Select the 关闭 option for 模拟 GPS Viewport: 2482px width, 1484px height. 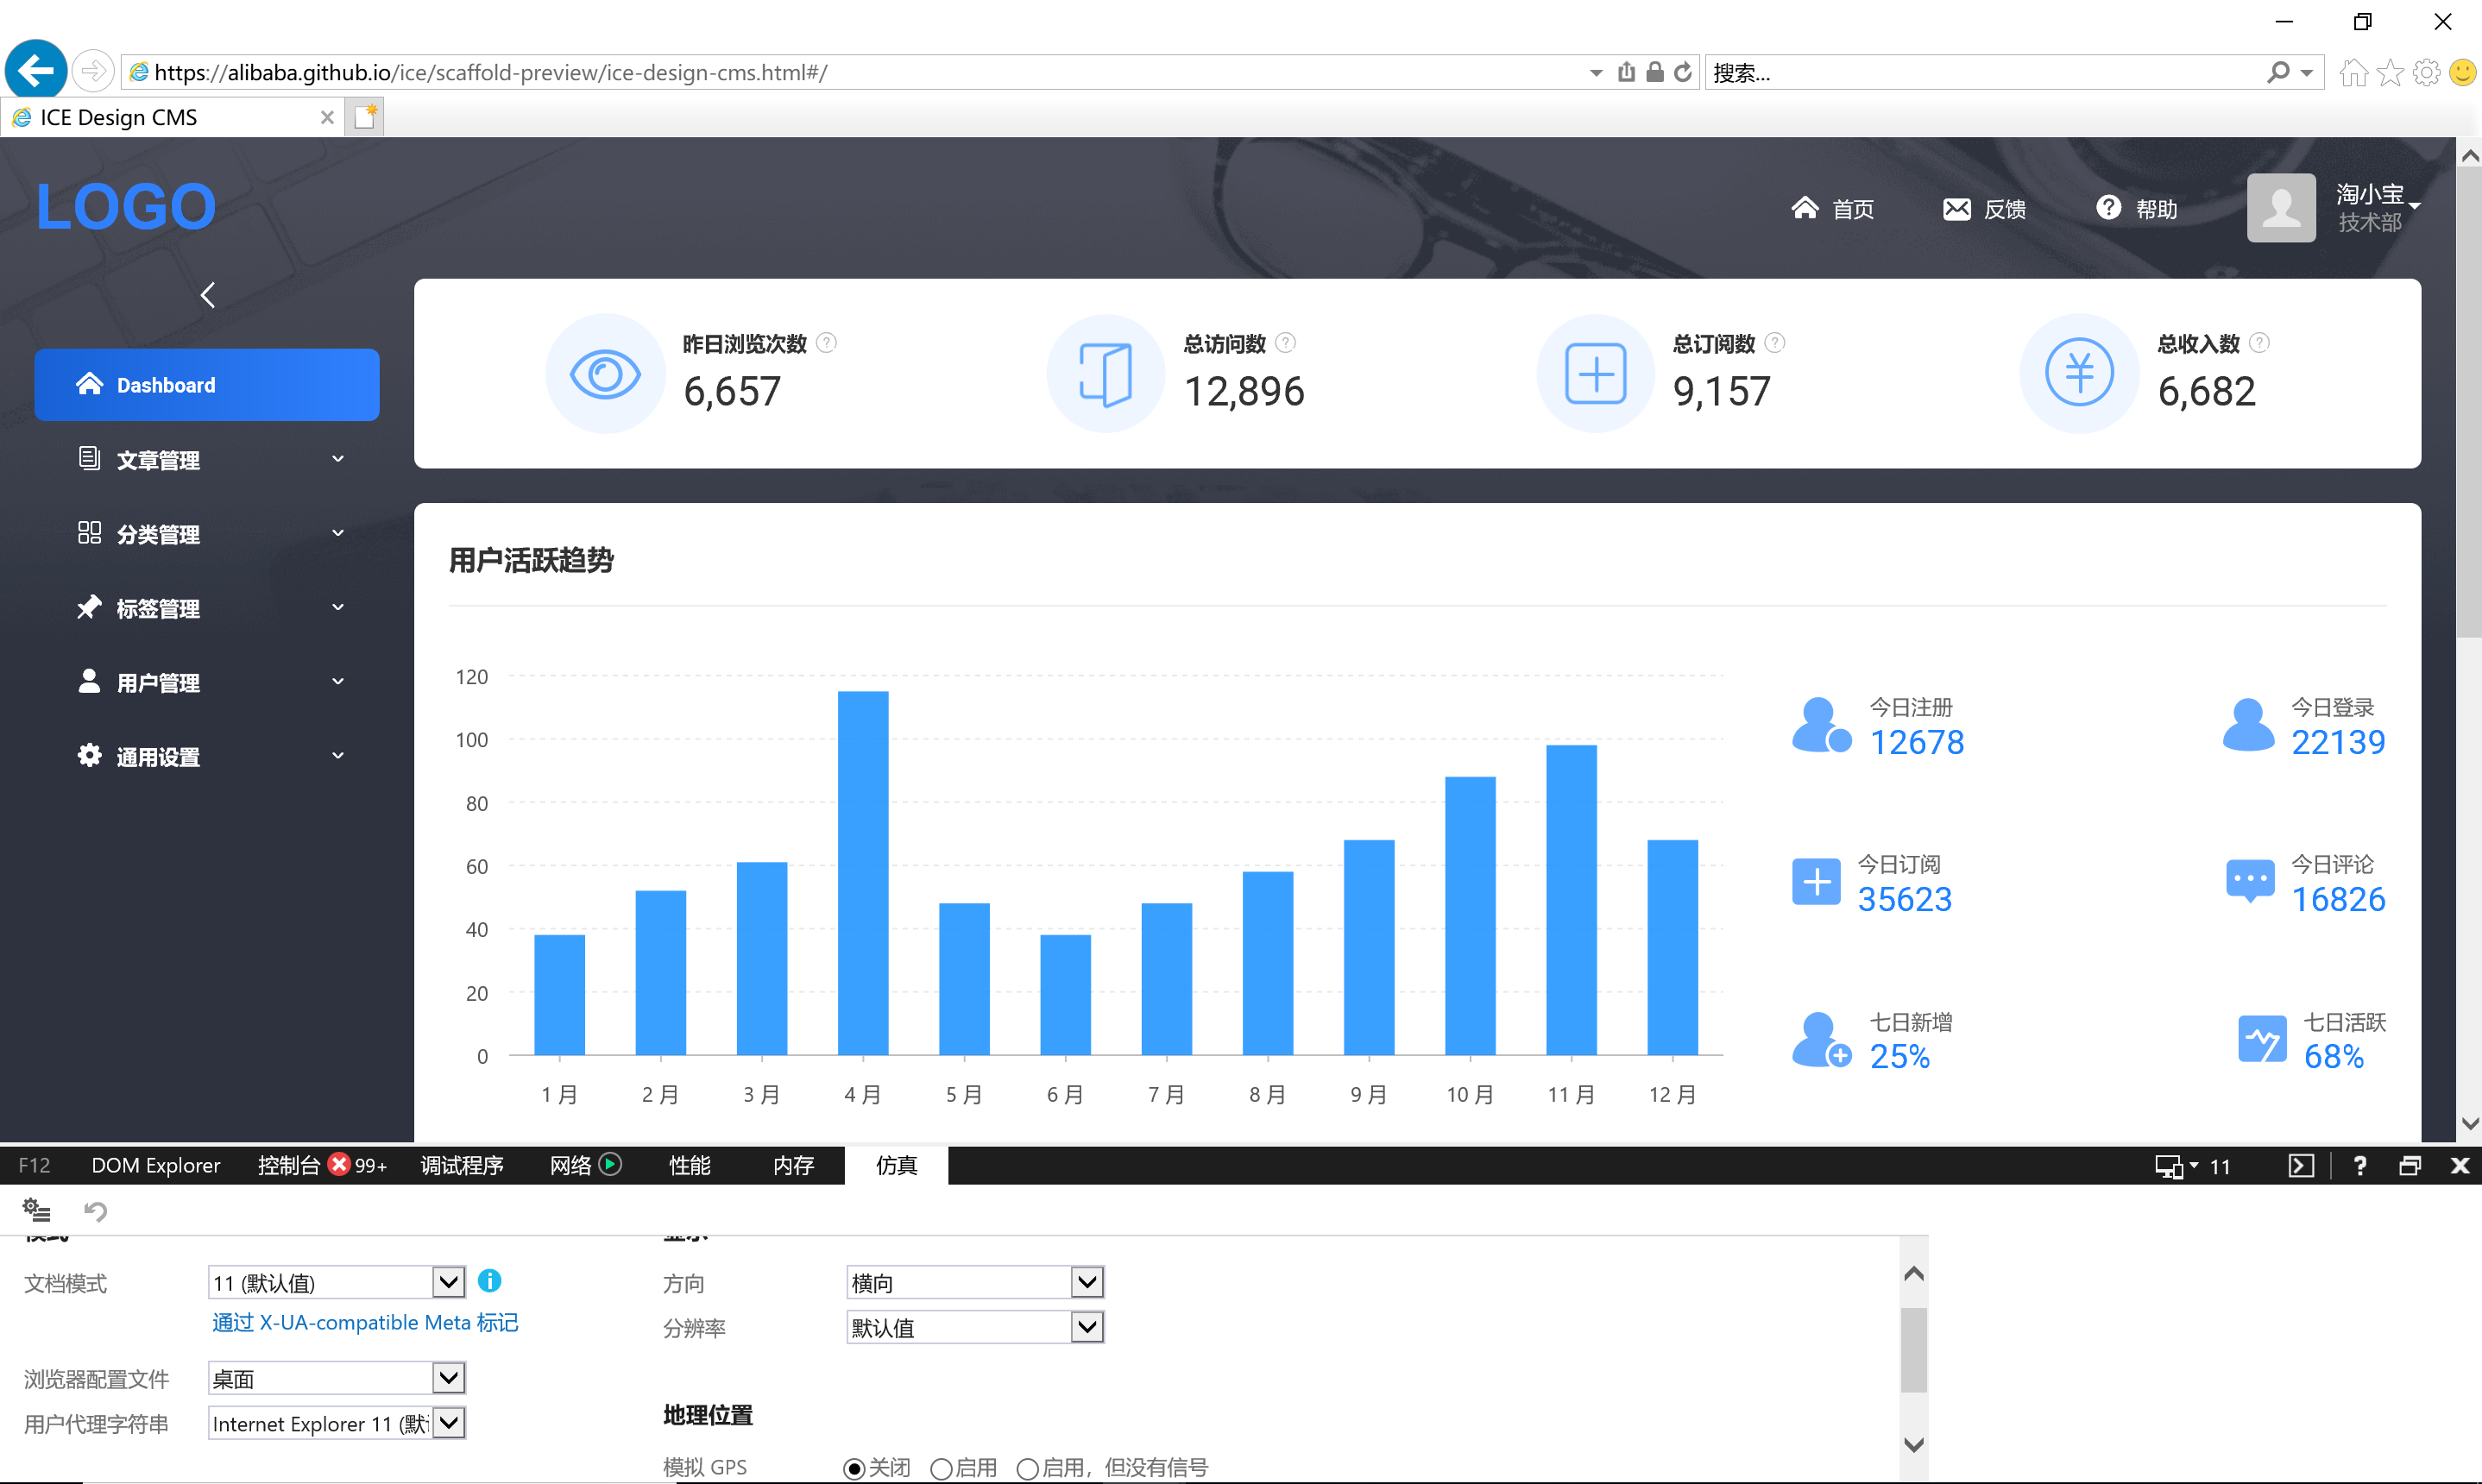(x=854, y=1468)
